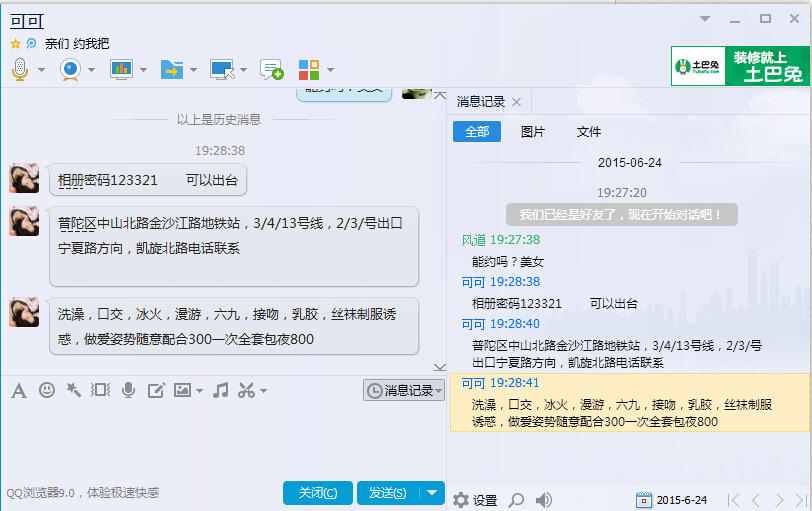Start a video call with webcam icon
This screenshot has height=511, width=812.
pos(70,69)
